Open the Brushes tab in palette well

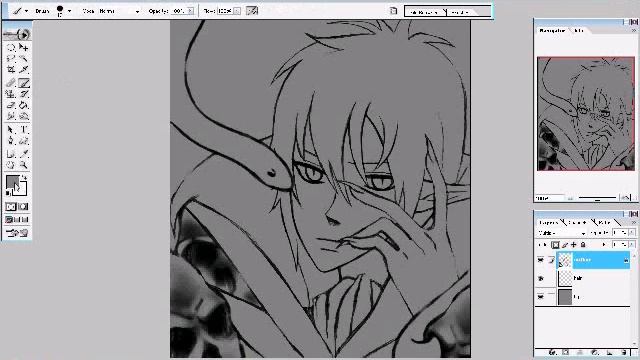[x=460, y=12]
